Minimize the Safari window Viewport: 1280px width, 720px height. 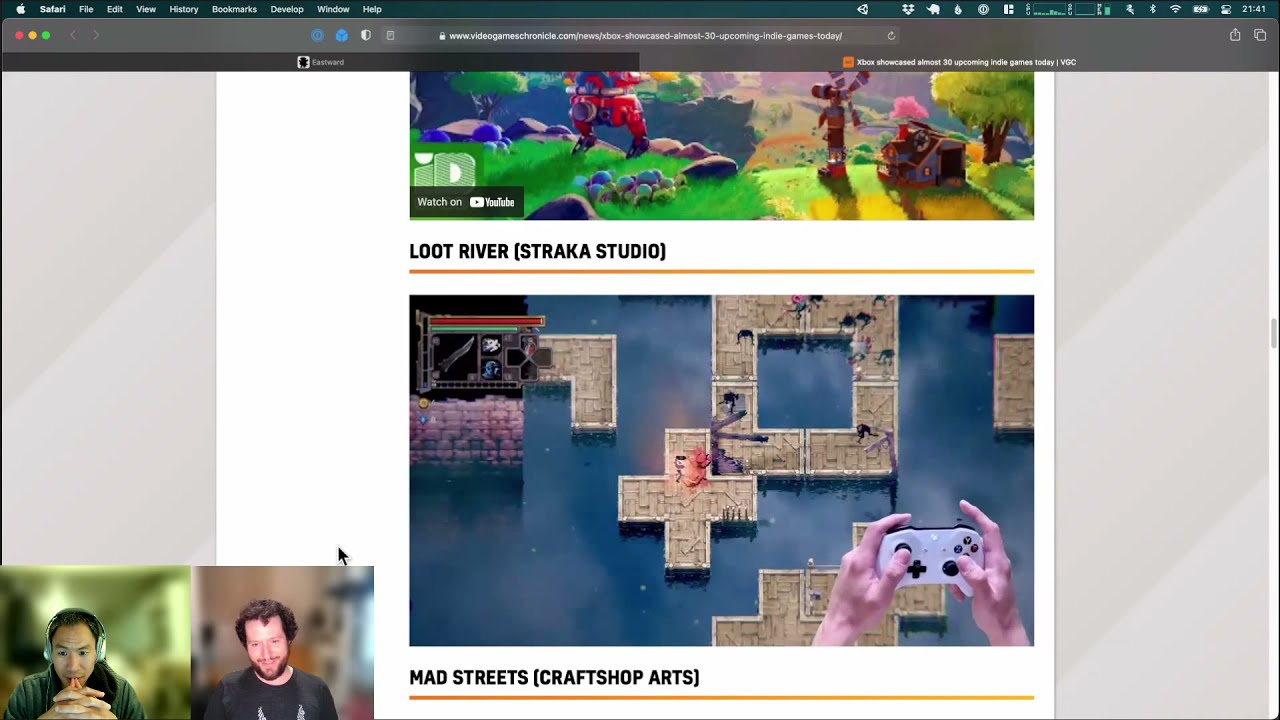point(32,35)
